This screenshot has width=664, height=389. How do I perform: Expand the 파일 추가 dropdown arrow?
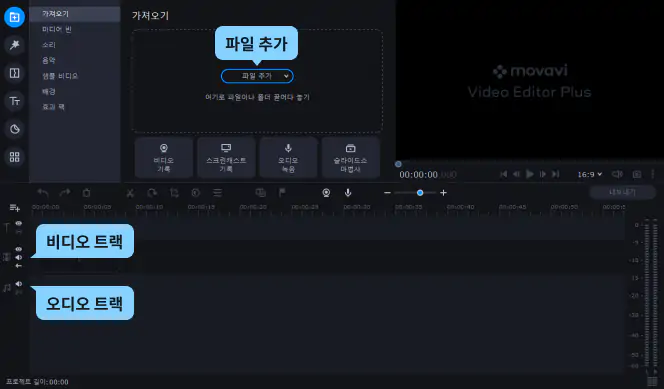coord(286,76)
